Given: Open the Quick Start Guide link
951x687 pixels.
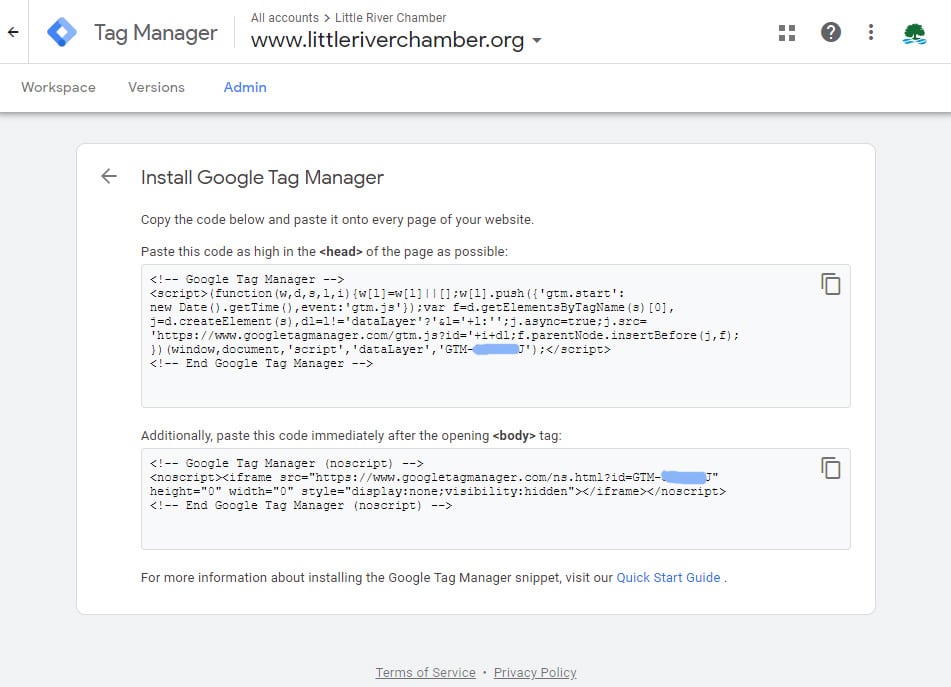Looking at the screenshot, I should 668,577.
